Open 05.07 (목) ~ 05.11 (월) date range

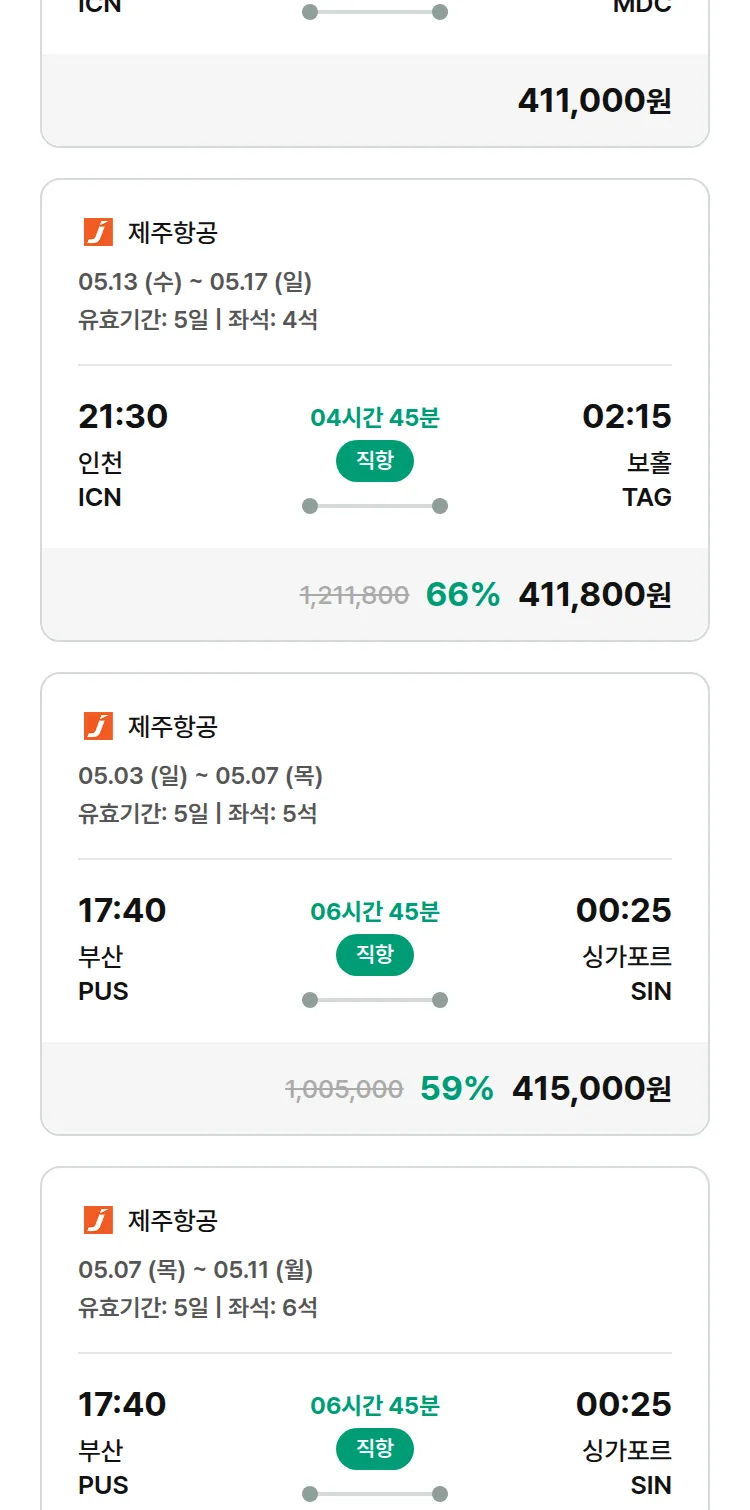point(195,1270)
